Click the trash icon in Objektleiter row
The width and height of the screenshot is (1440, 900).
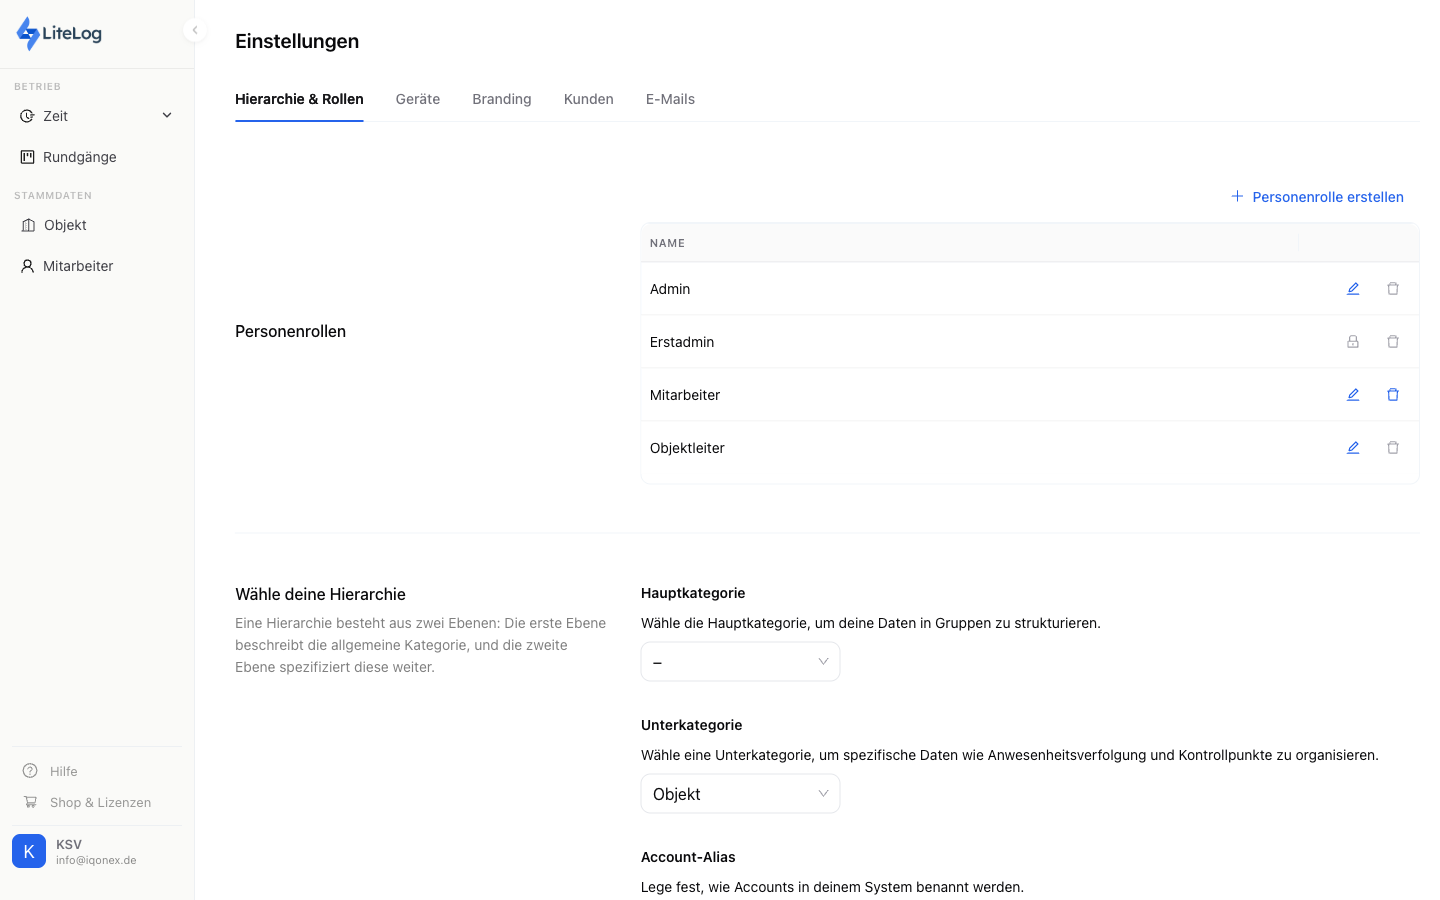coord(1393,448)
